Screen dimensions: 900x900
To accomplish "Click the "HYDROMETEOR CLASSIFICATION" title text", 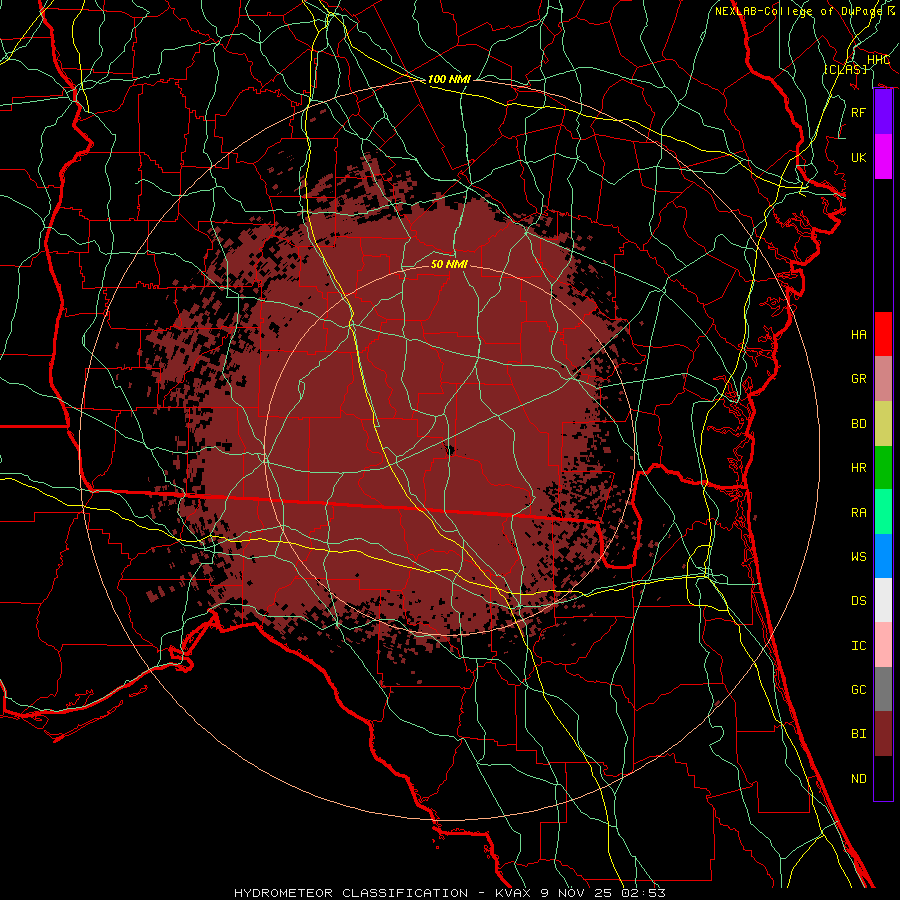I will click(351, 893).
